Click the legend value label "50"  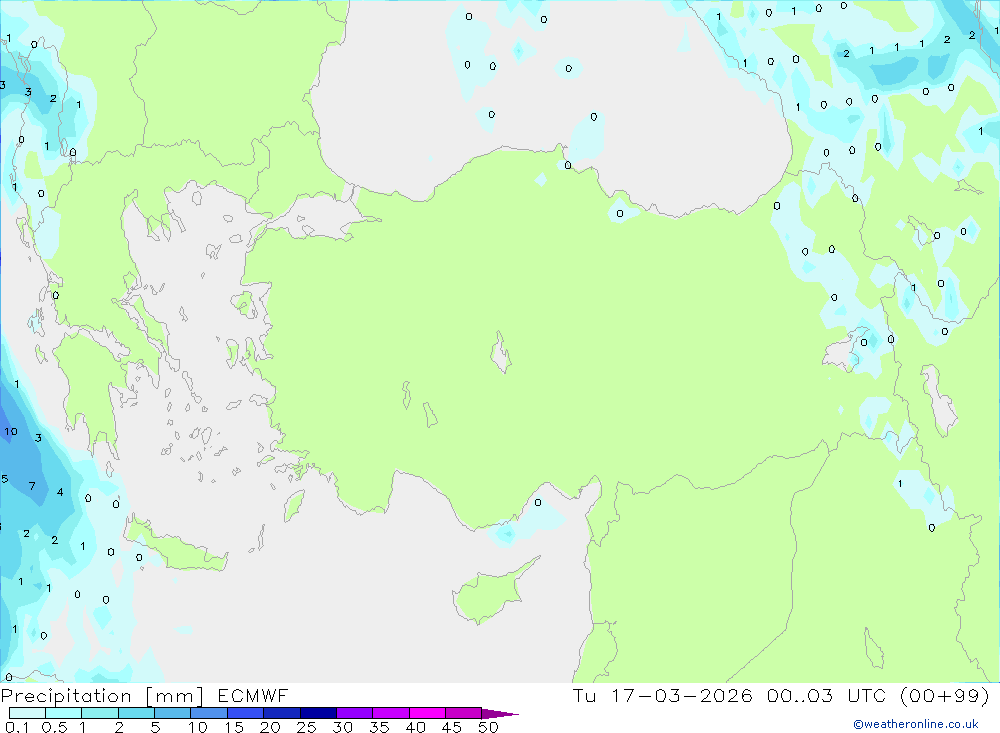[x=488, y=727]
